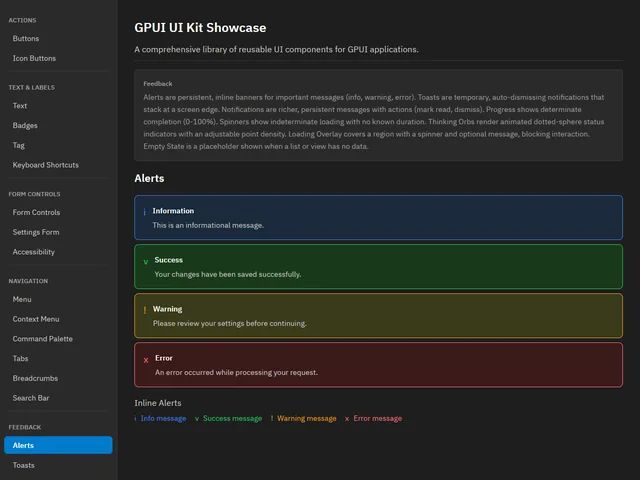Navigate to Settings Form
640x480 pixels.
coord(58,232)
